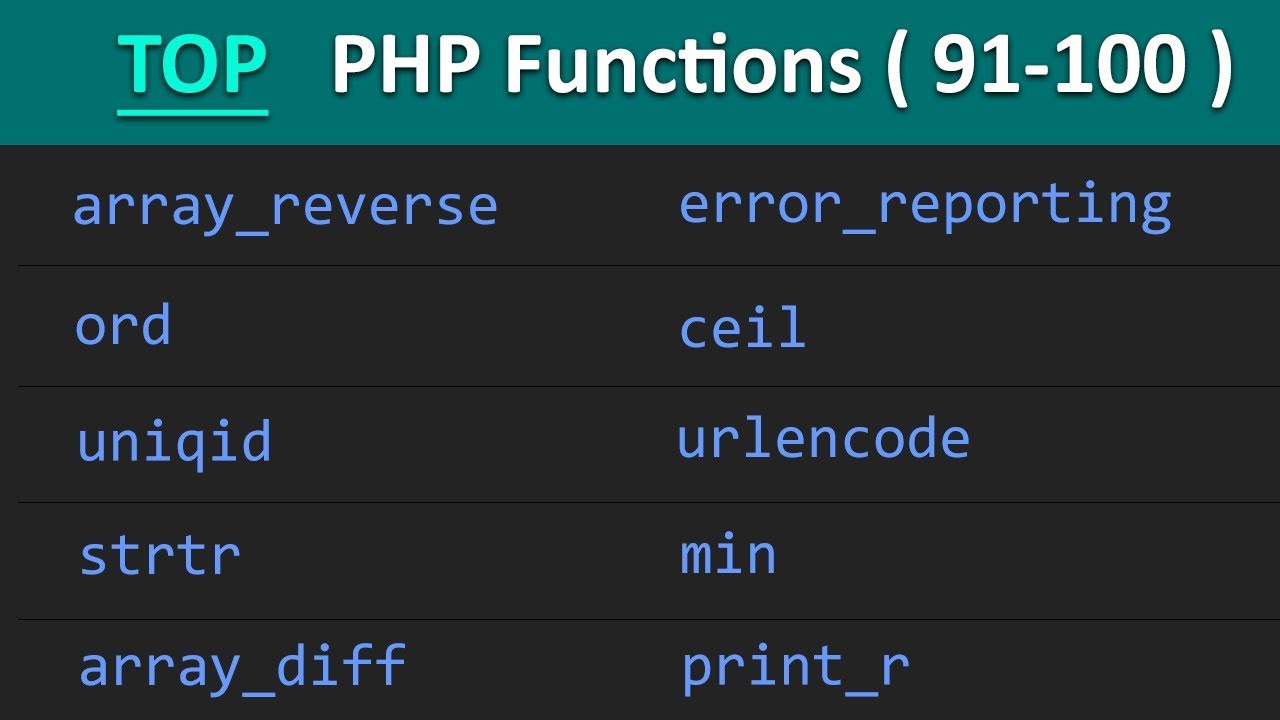
Task: Click the underline beneath the TOP word
Action: pyautogui.click(x=193, y=111)
